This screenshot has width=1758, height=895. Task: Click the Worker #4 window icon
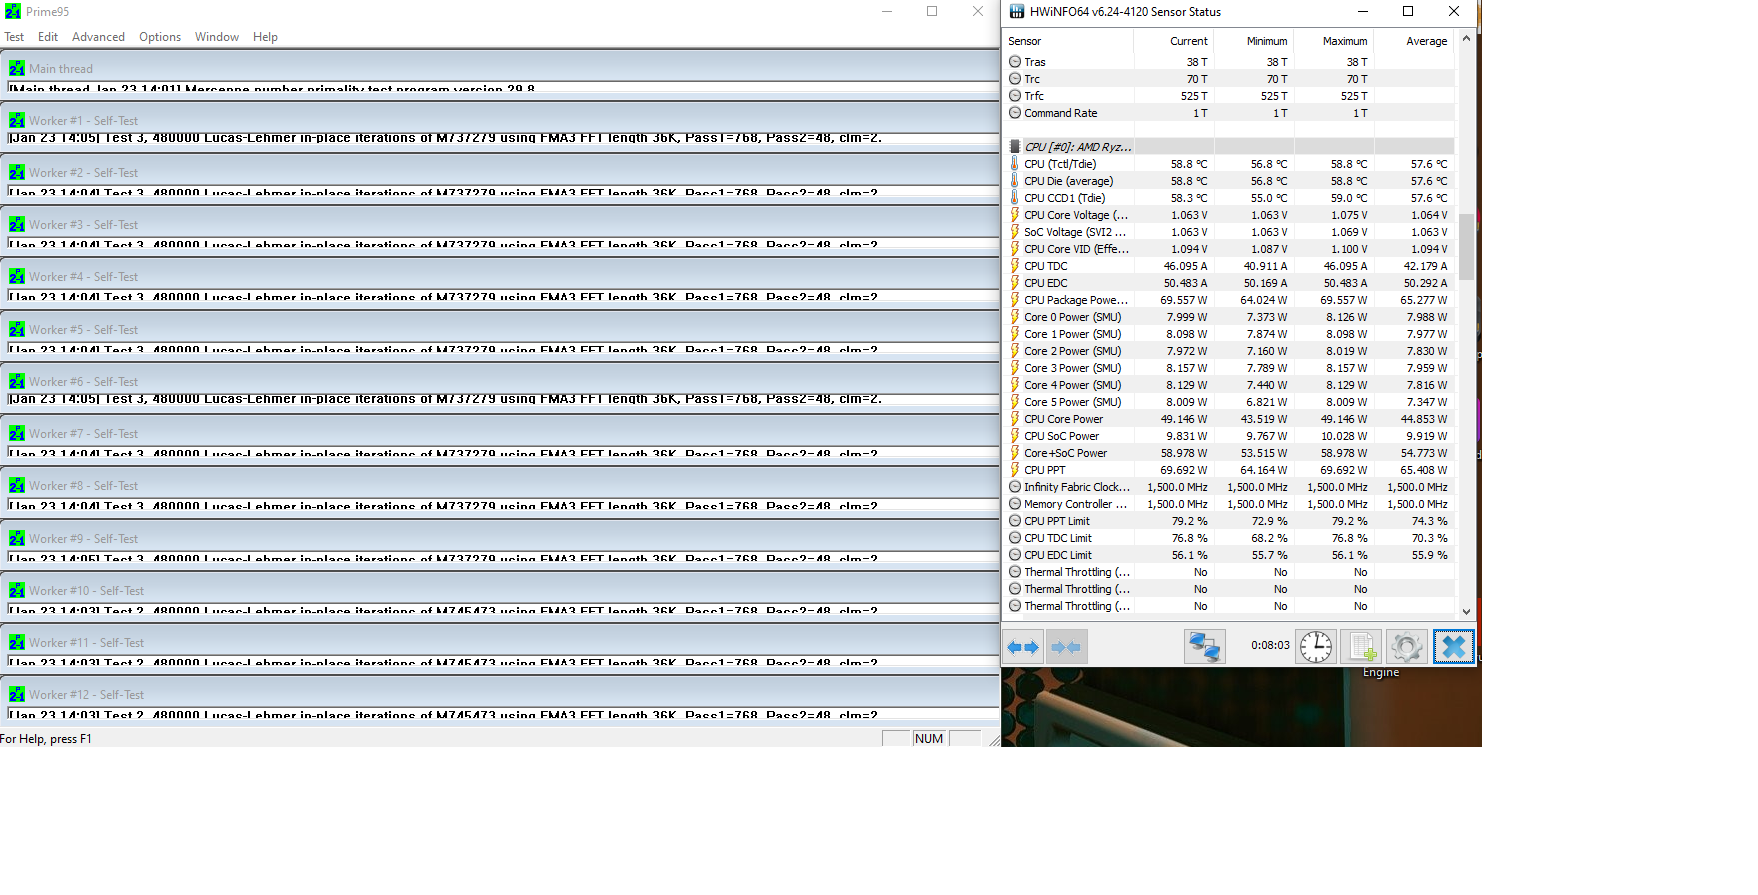coord(17,276)
